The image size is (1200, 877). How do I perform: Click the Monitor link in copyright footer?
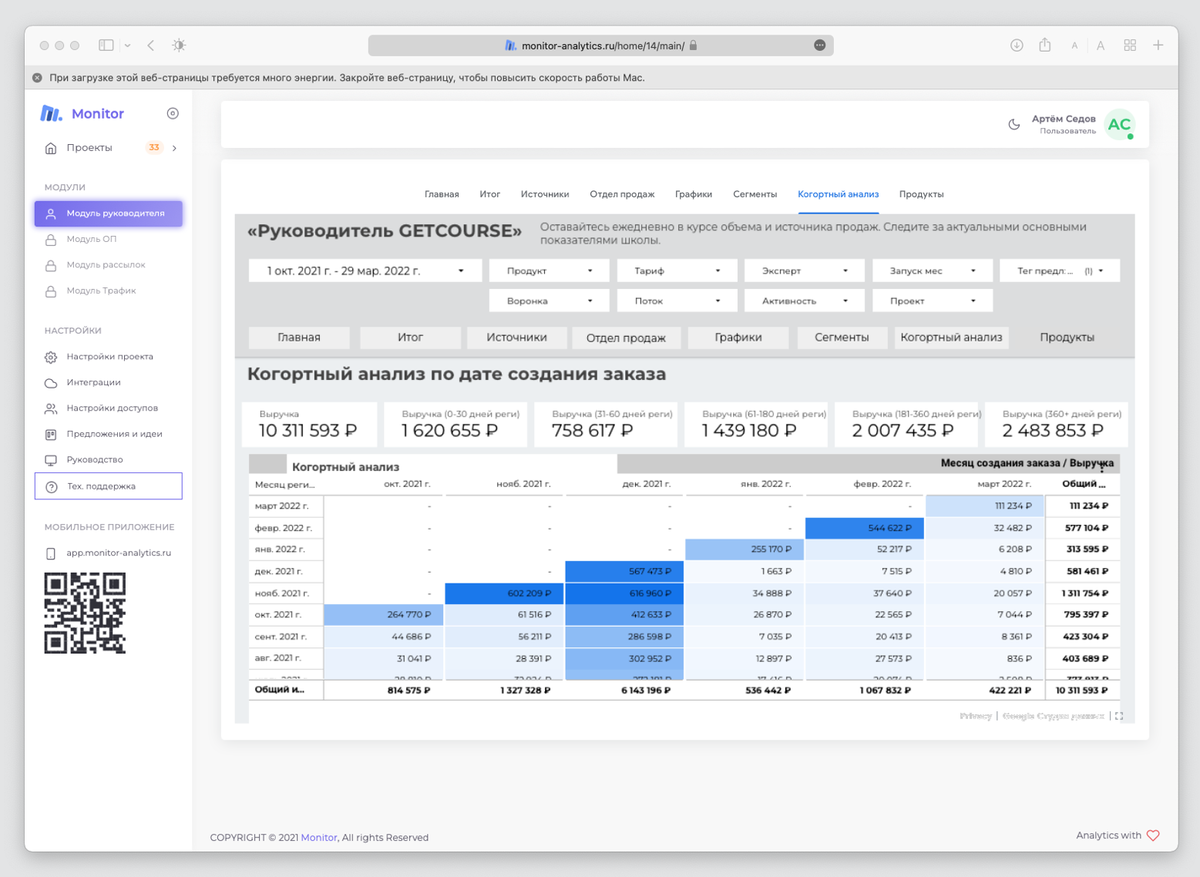pos(319,838)
